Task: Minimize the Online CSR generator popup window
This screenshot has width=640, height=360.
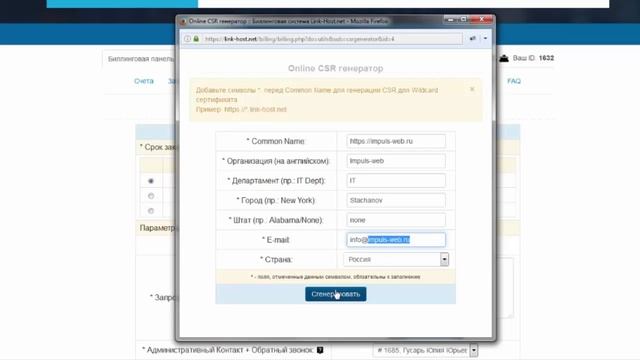Action: coord(451,20)
